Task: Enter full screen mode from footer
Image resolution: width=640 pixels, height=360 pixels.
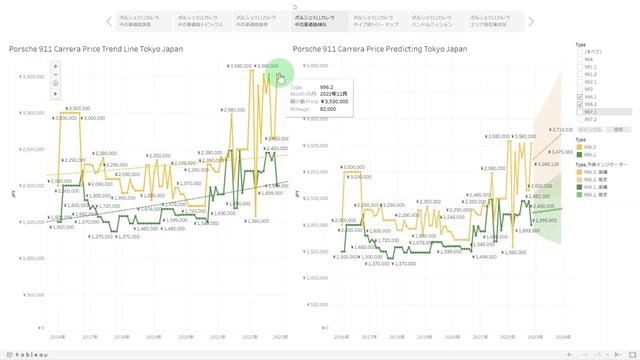Action: tap(632, 355)
